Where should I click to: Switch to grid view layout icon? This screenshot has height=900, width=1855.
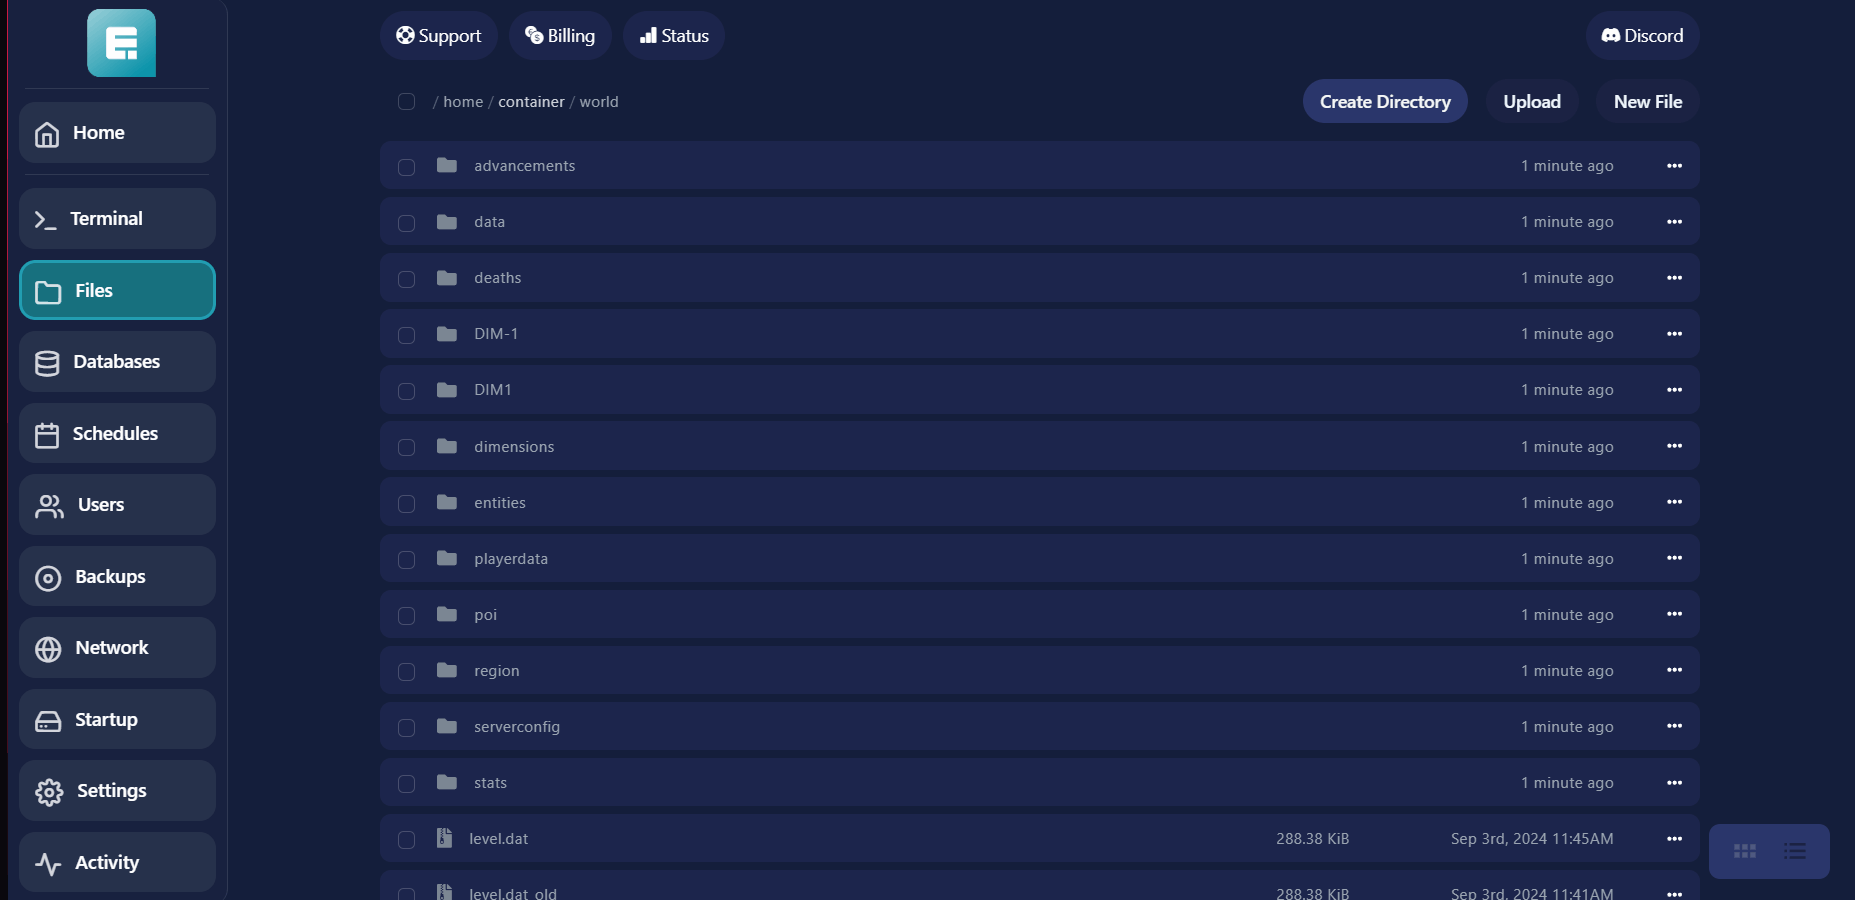click(x=1745, y=851)
